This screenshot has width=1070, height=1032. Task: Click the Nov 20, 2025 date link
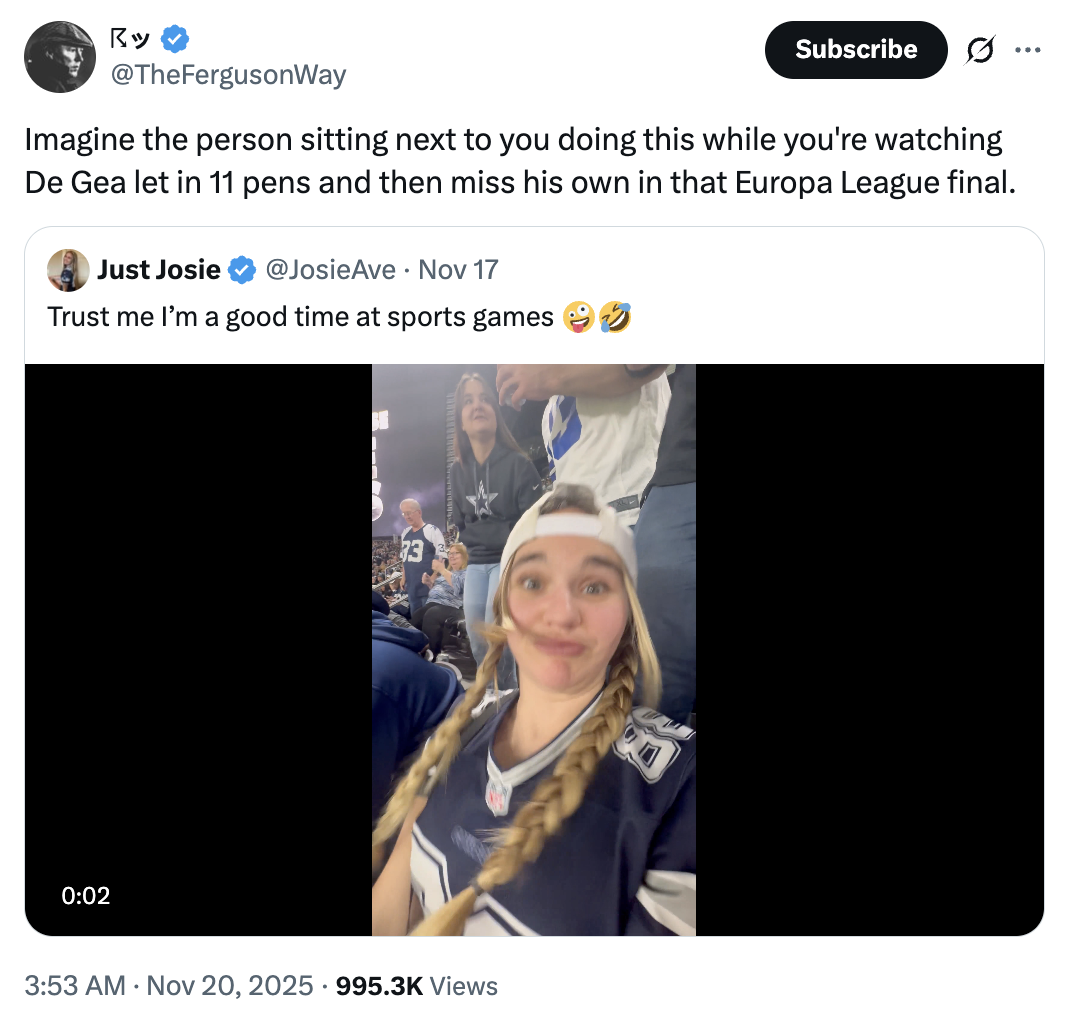228,985
